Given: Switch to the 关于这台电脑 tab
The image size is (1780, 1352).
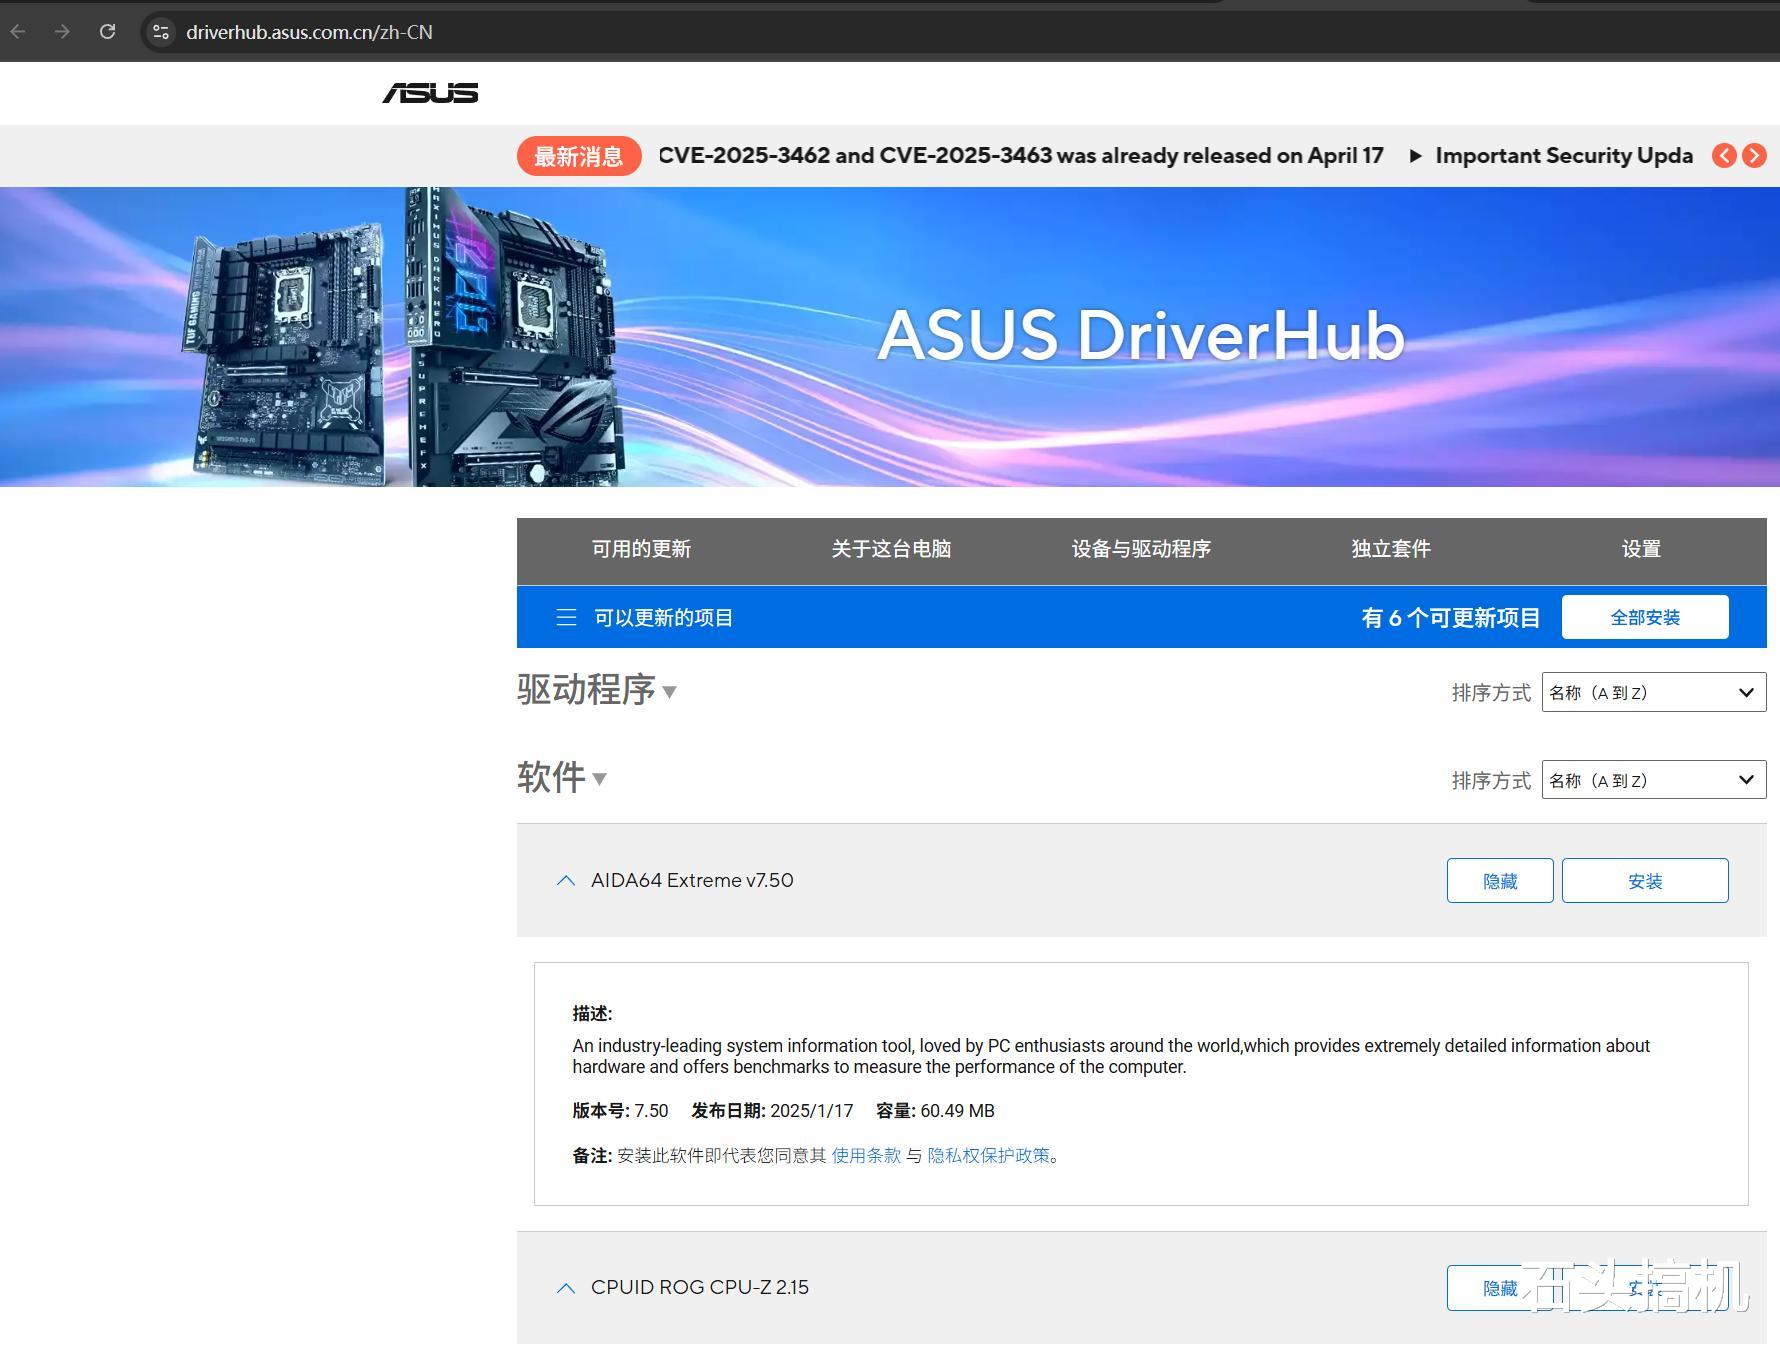Looking at the screenshot, I should (x=891, y=549).
